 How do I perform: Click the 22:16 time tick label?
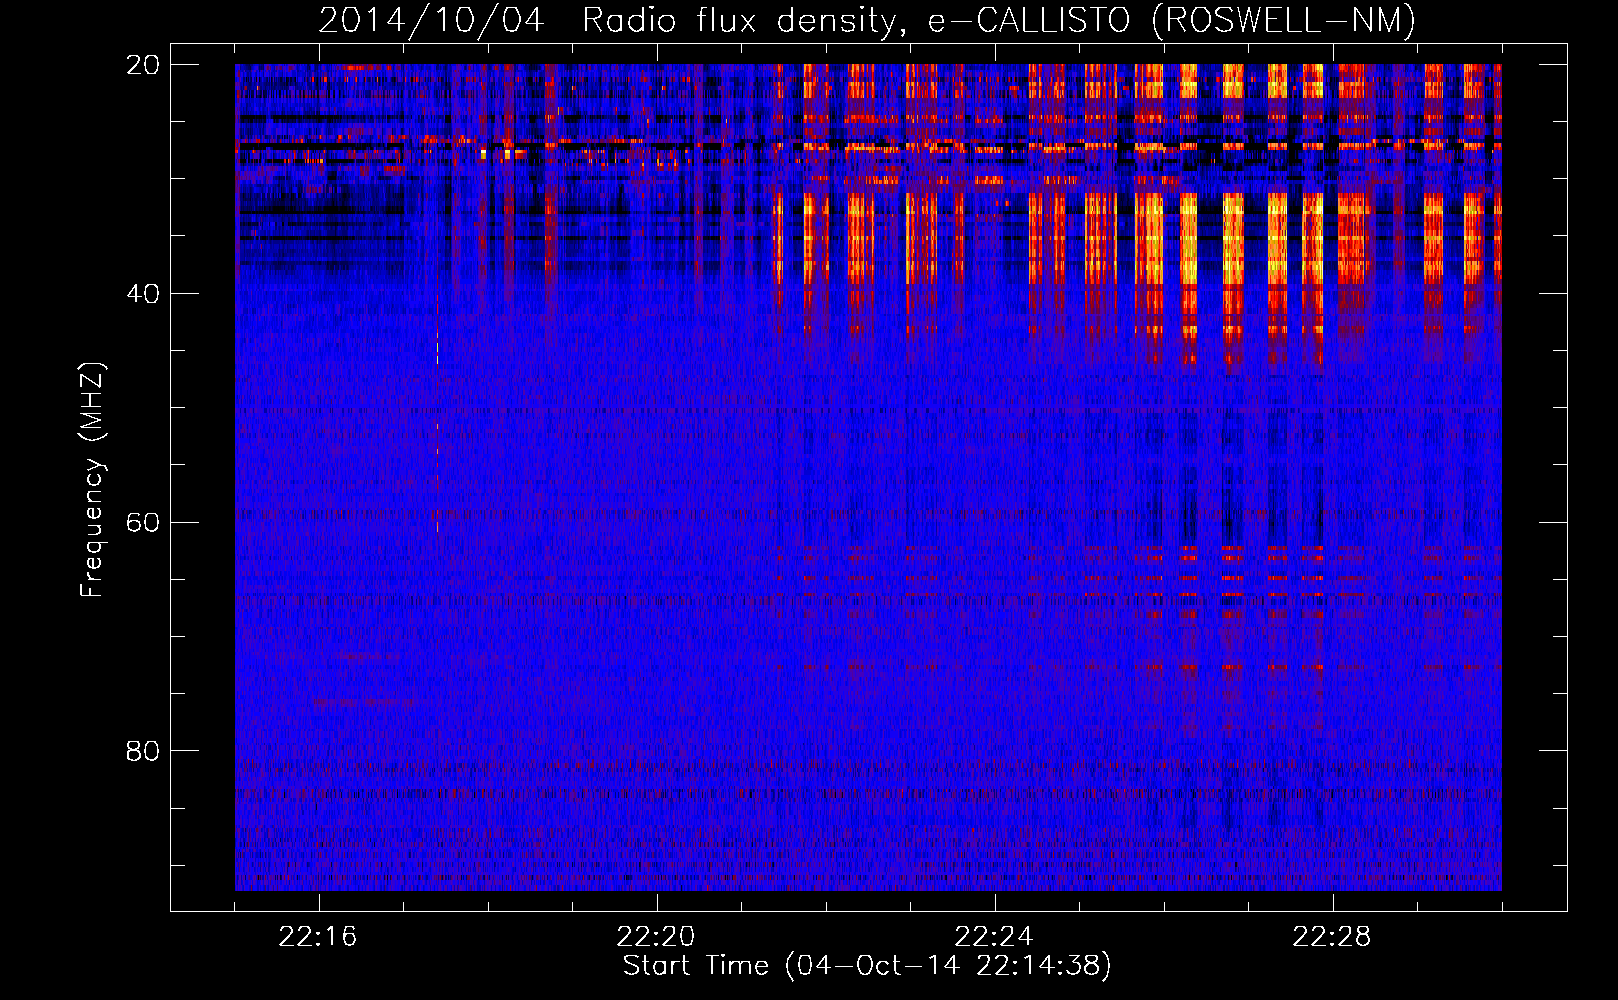318,937
